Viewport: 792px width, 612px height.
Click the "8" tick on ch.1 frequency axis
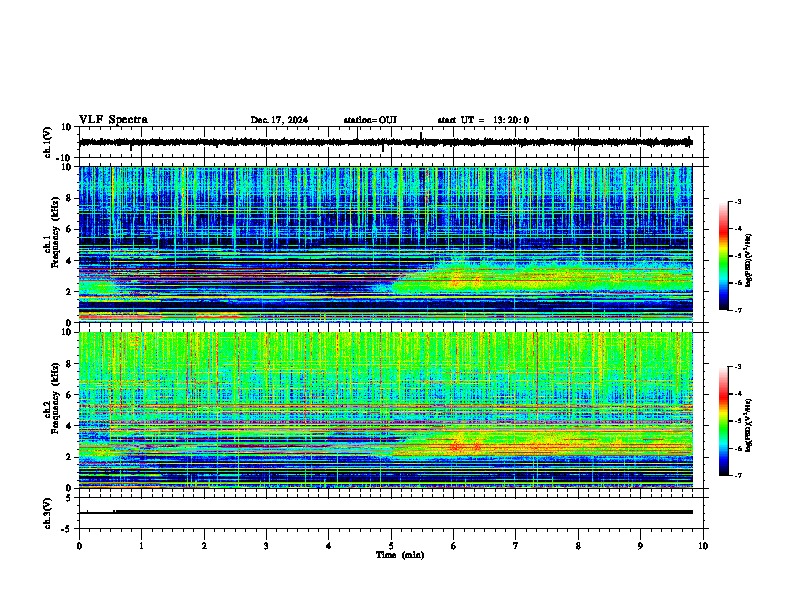tap(69, 198)
